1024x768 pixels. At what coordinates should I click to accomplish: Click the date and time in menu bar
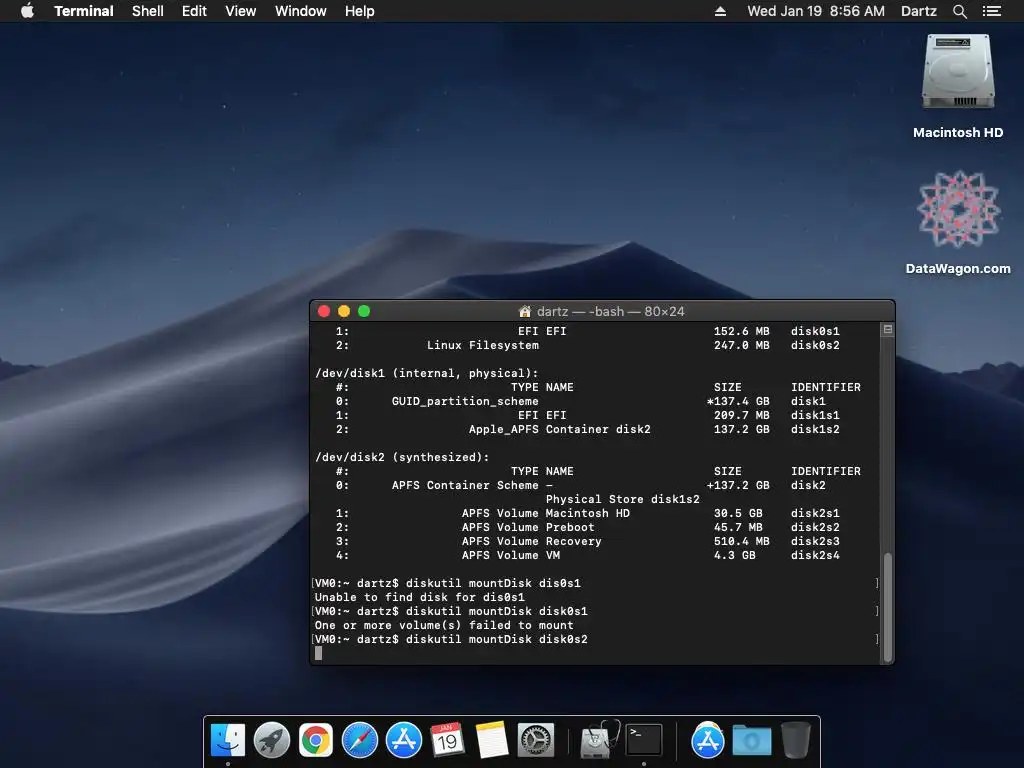[x=816, y=11]
